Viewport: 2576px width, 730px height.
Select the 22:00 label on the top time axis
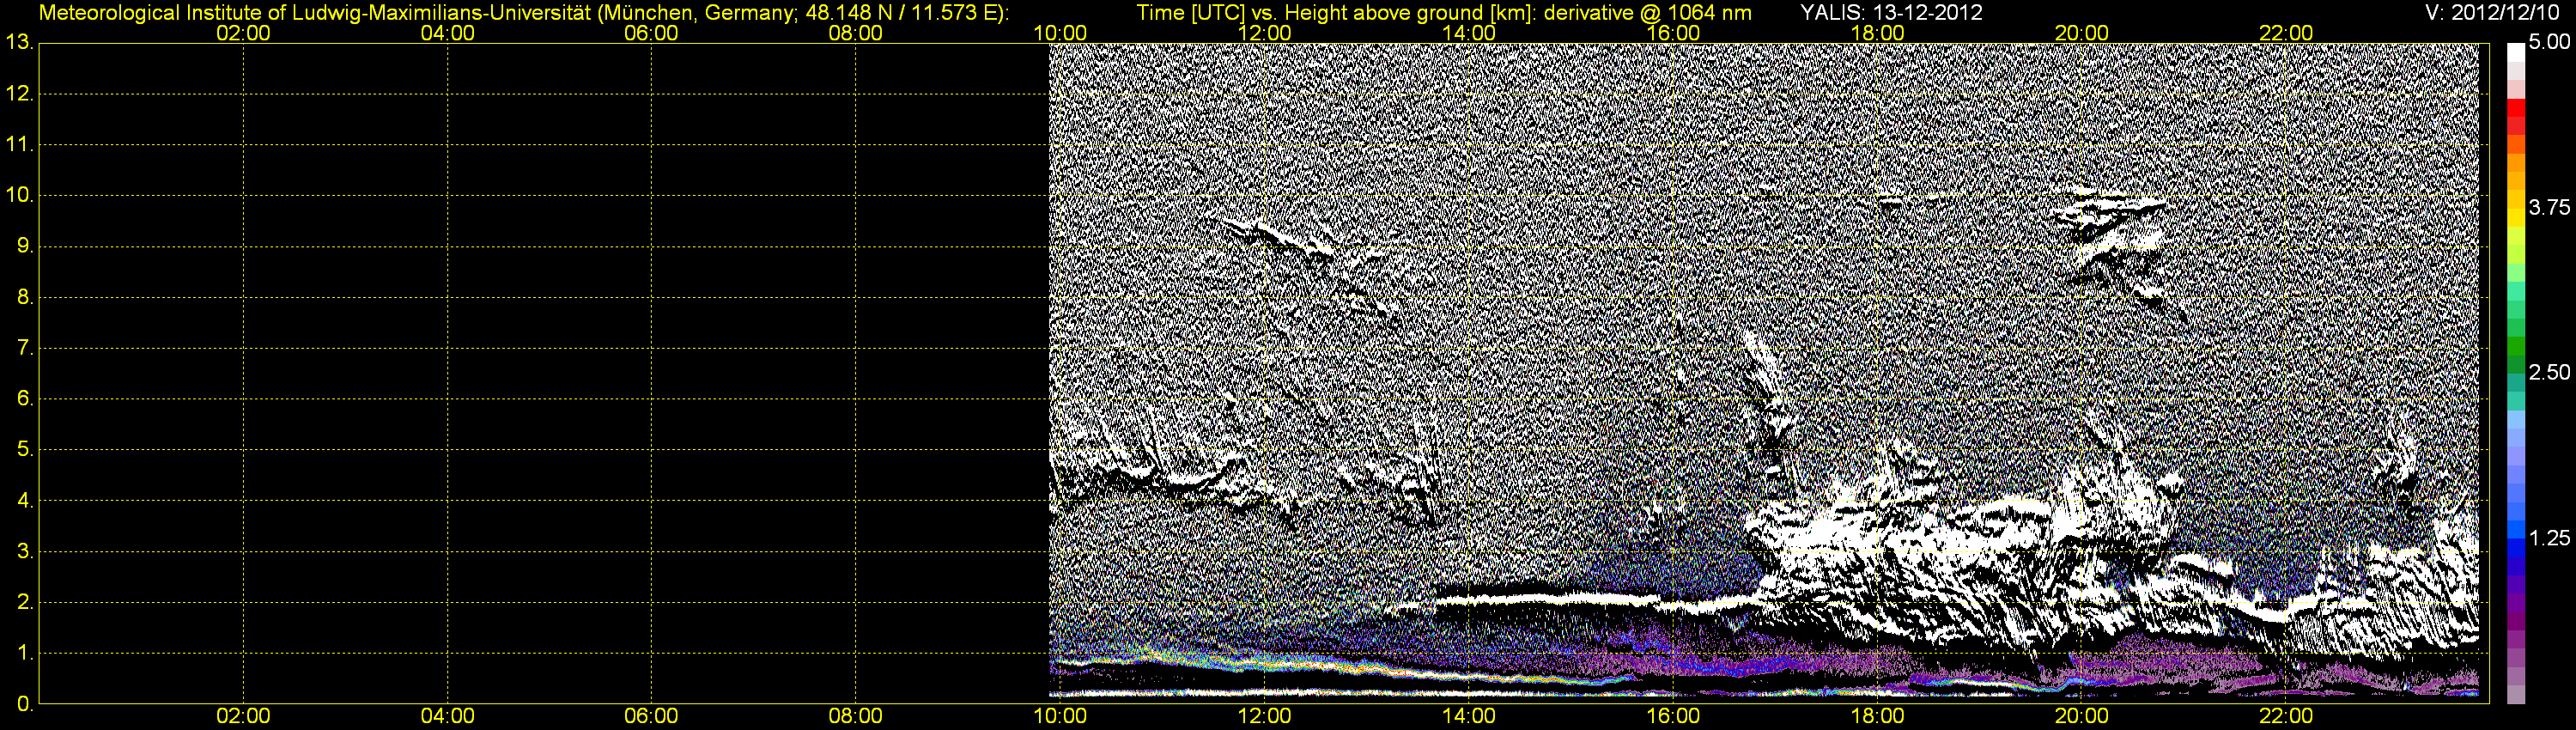click(2286, 33)
